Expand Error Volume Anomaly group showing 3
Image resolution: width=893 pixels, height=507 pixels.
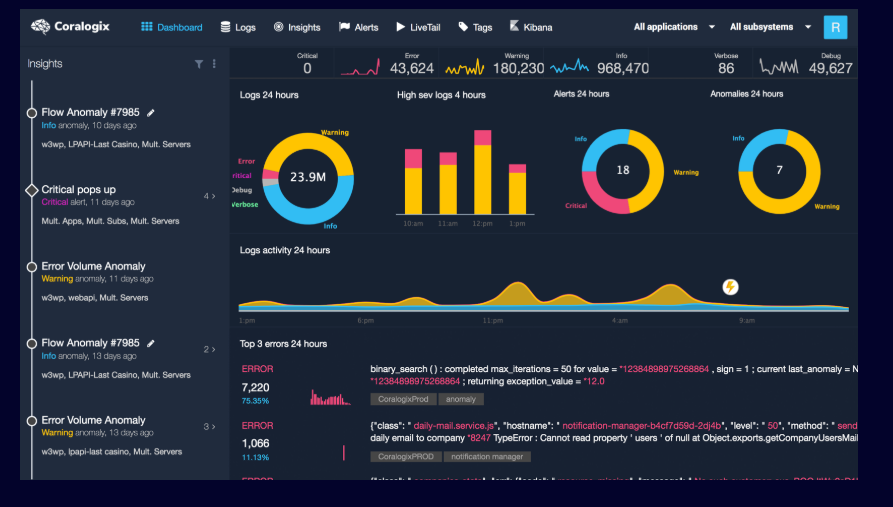[x=210, y=426]
